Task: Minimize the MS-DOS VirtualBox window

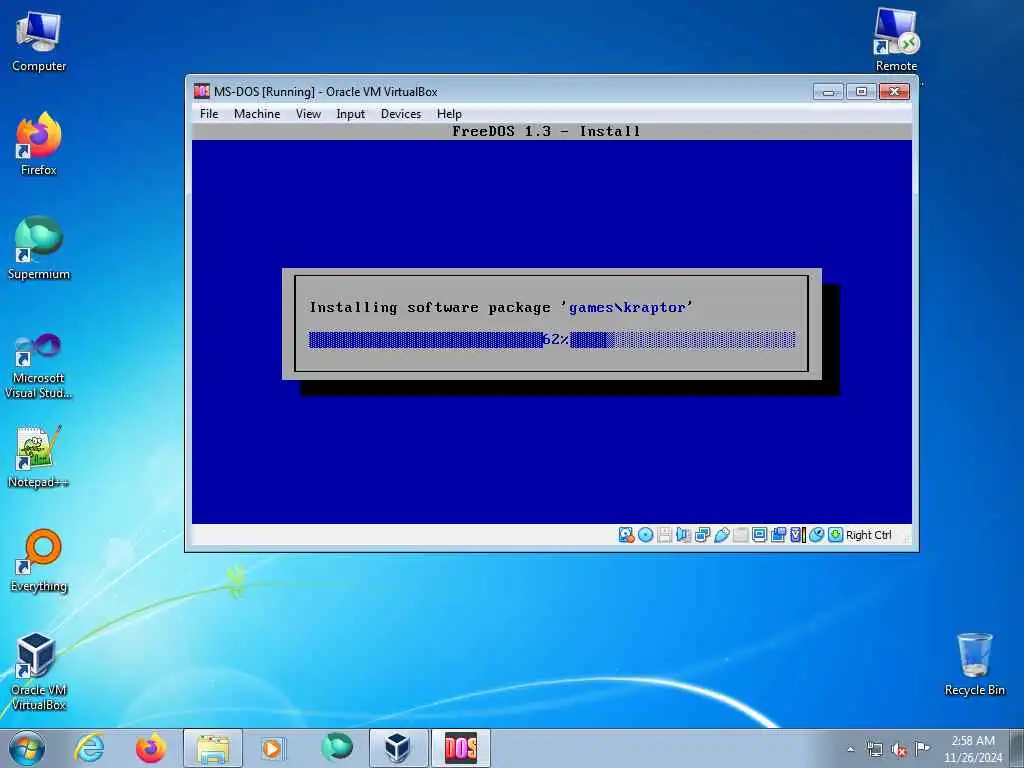Action: click(x=828, y=91)
